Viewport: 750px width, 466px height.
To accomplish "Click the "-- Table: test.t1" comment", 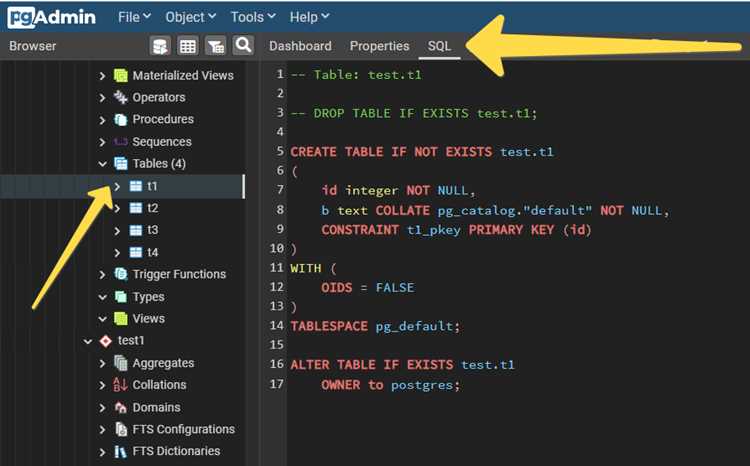I will pyautogui.click(x=356, y=75).
